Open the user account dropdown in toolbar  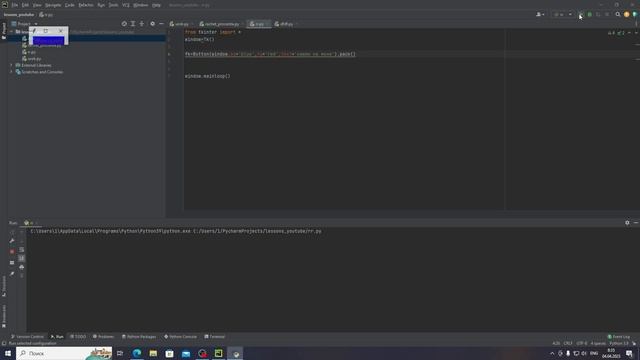point(540,15)
